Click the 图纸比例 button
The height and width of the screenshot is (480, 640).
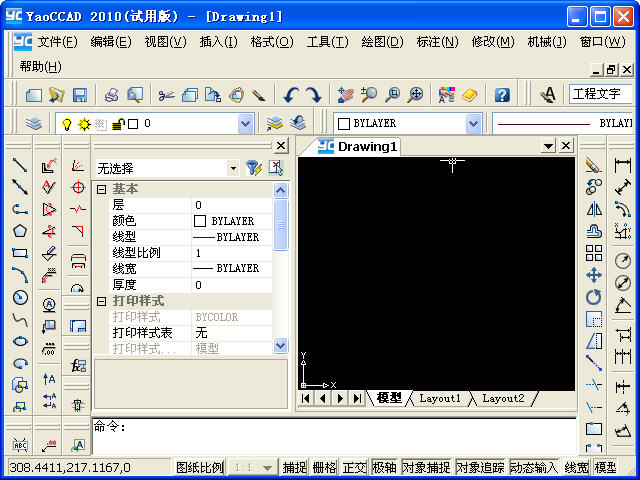point(200,467)
